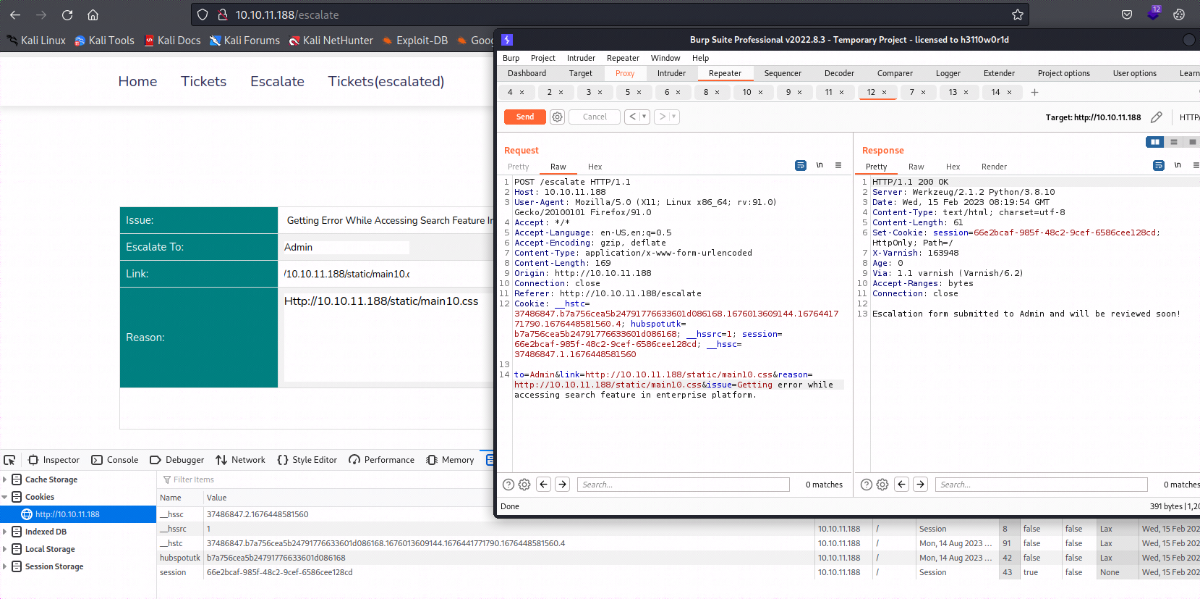Click the Firefox URL address bar
Image resolution: width=1200 pixels, height=599 pixels.
(x=609, y=15)
